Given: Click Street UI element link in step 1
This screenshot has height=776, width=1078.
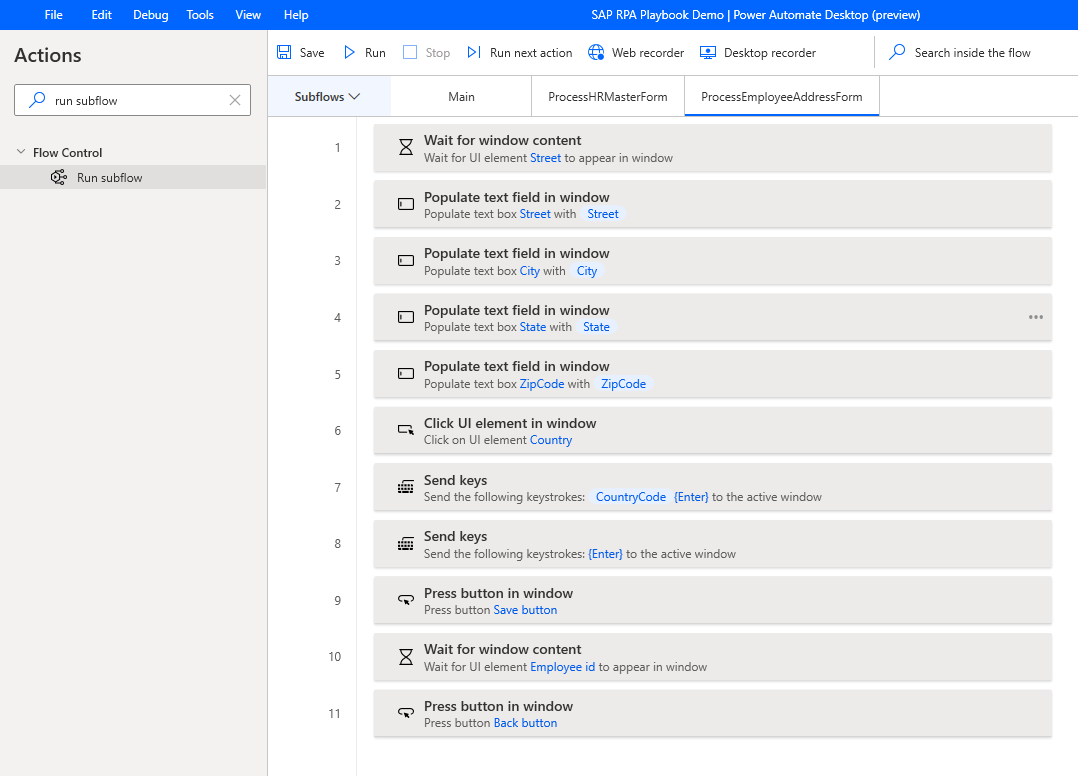Looking at the screenshot, I should point(545,158).
